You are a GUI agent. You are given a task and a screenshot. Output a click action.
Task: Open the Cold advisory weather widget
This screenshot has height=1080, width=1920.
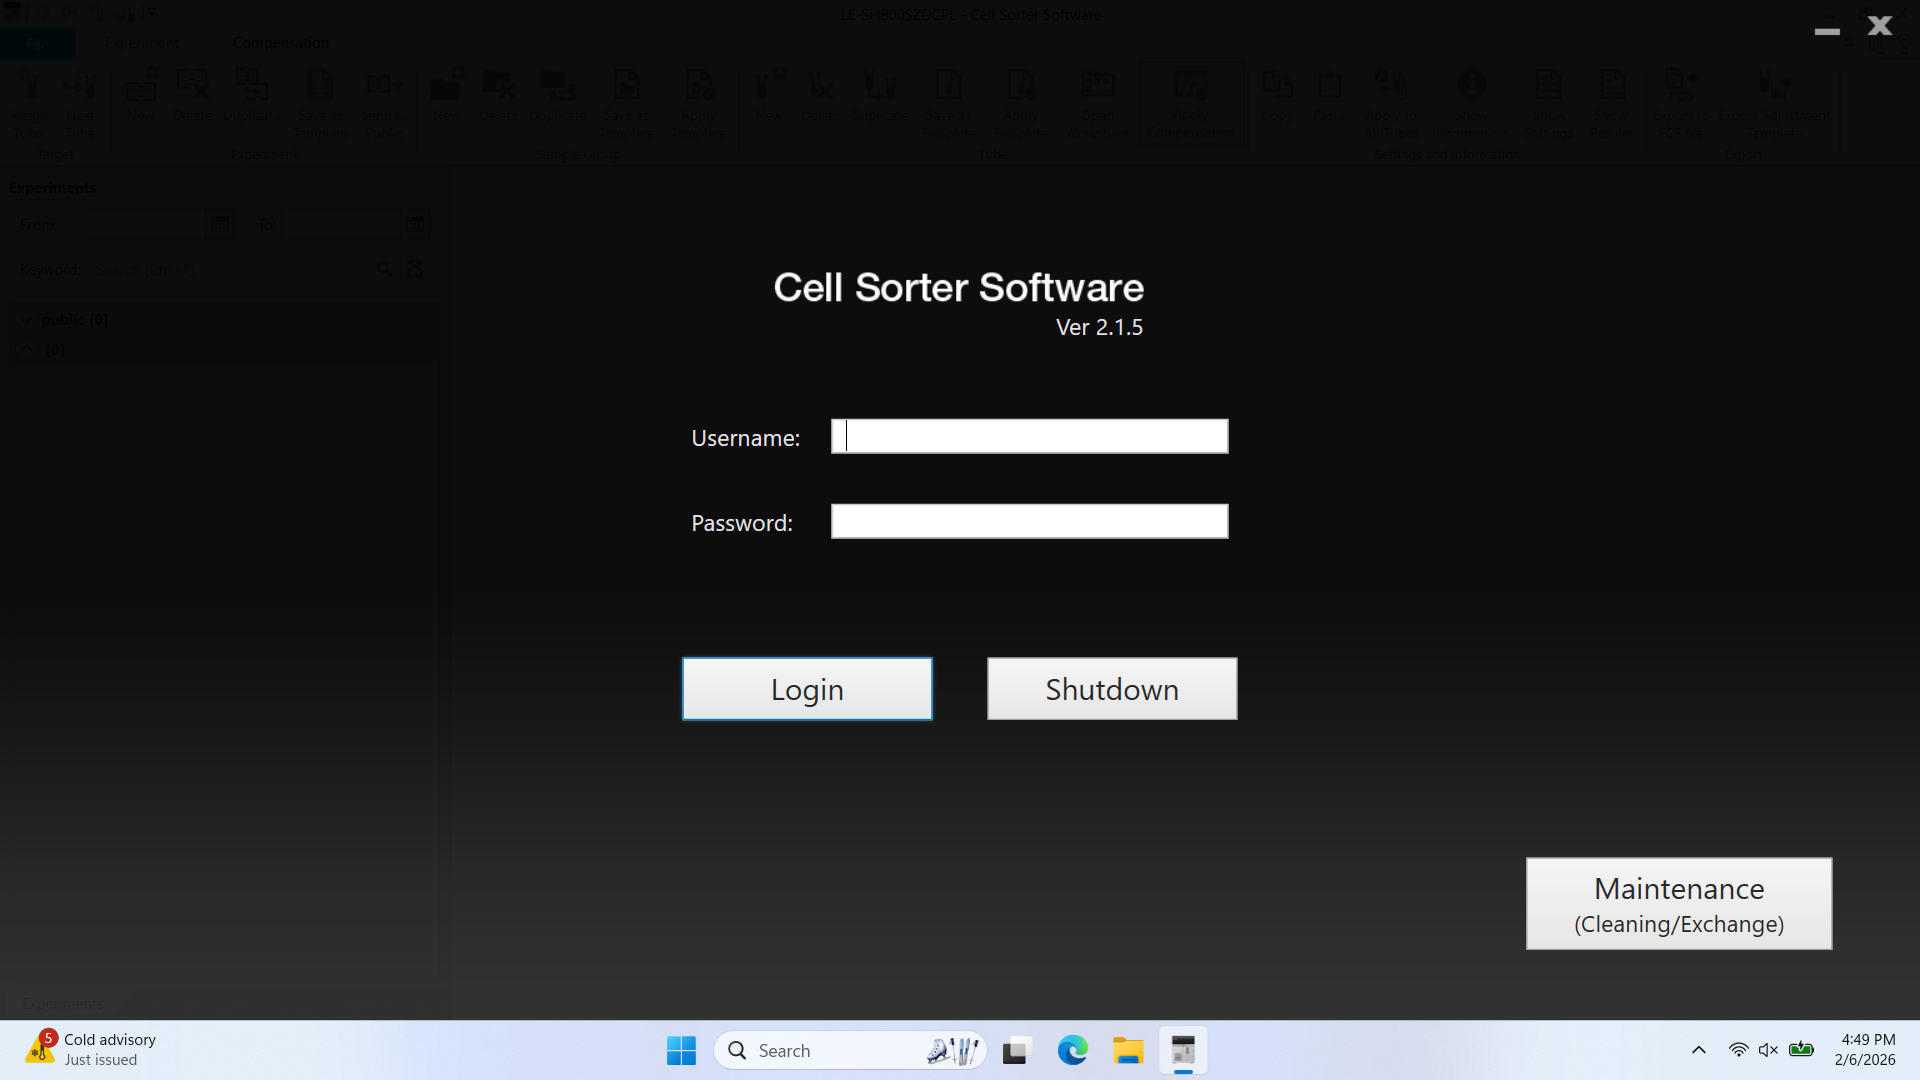pyautogui.click(x=92, y=1049)
